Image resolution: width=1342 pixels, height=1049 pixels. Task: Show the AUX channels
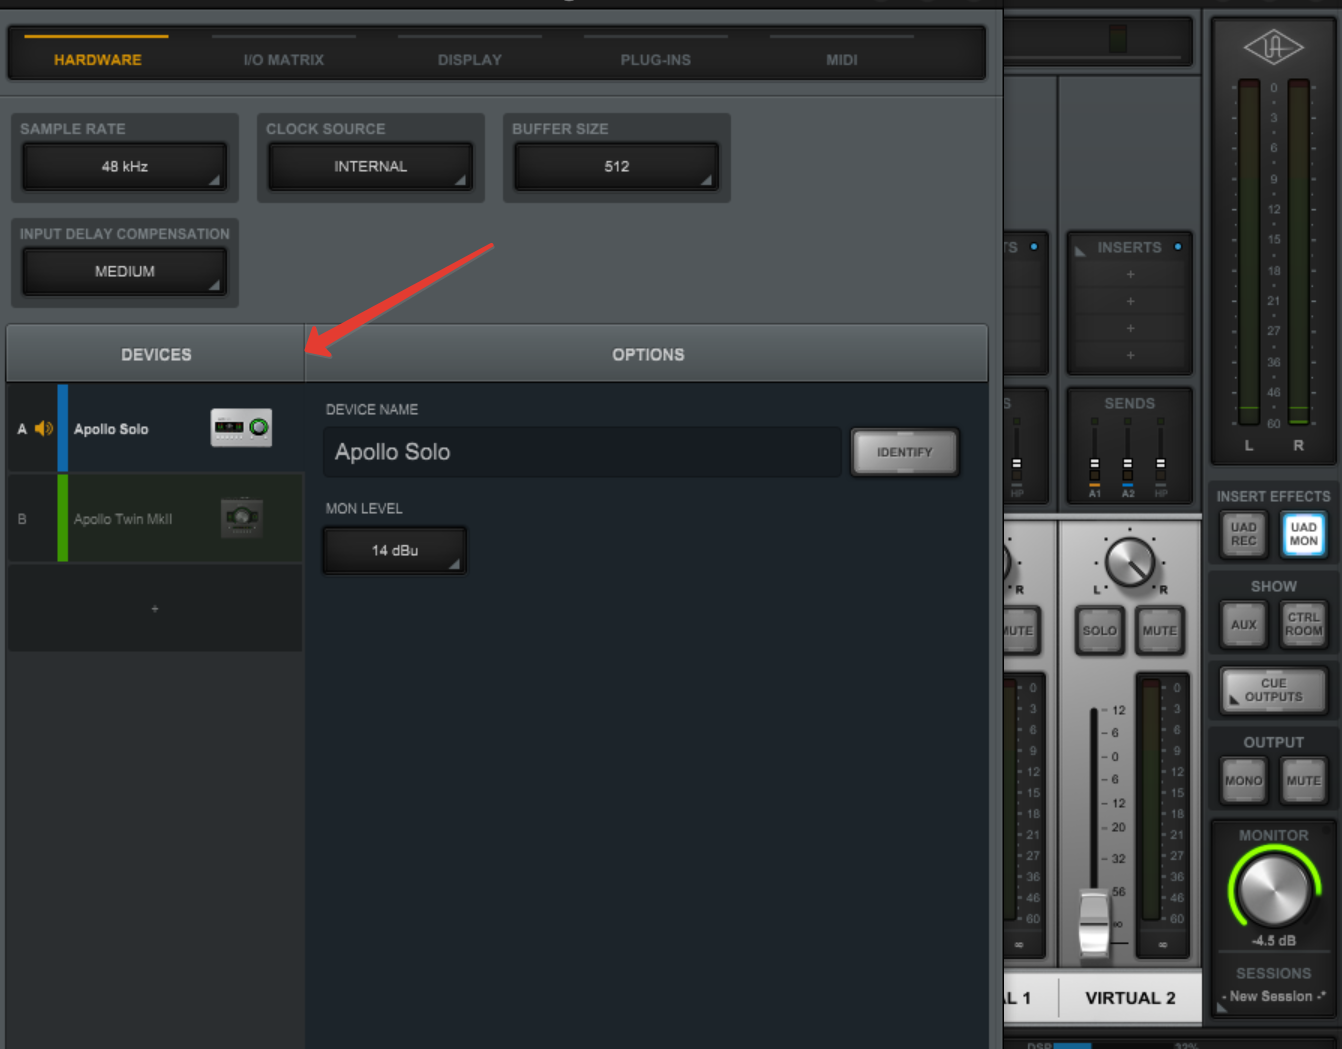pyautogui.click(x=1243, y=625)
